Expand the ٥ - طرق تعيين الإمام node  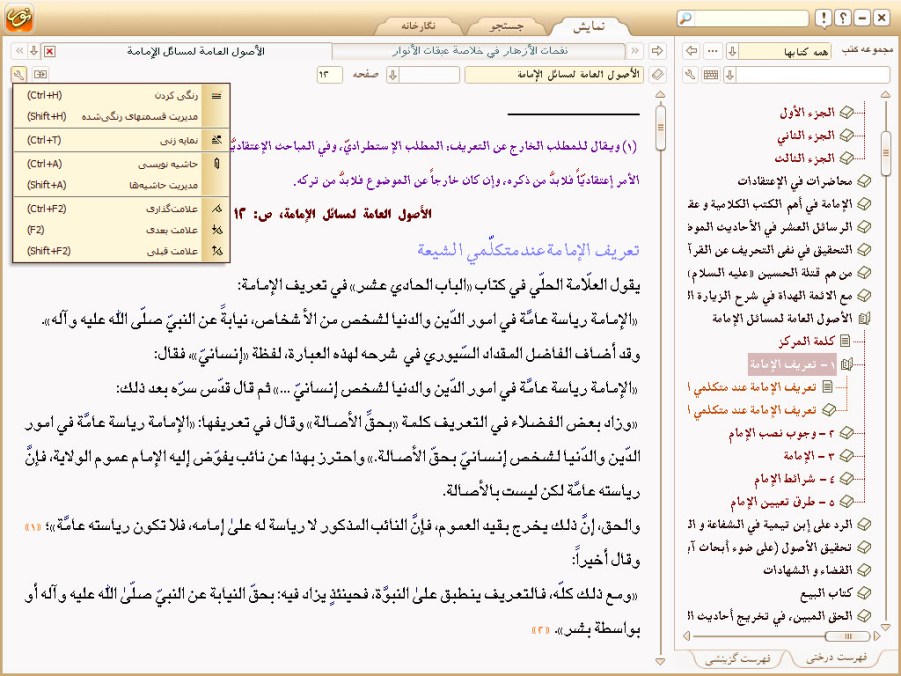coord(846,501)
